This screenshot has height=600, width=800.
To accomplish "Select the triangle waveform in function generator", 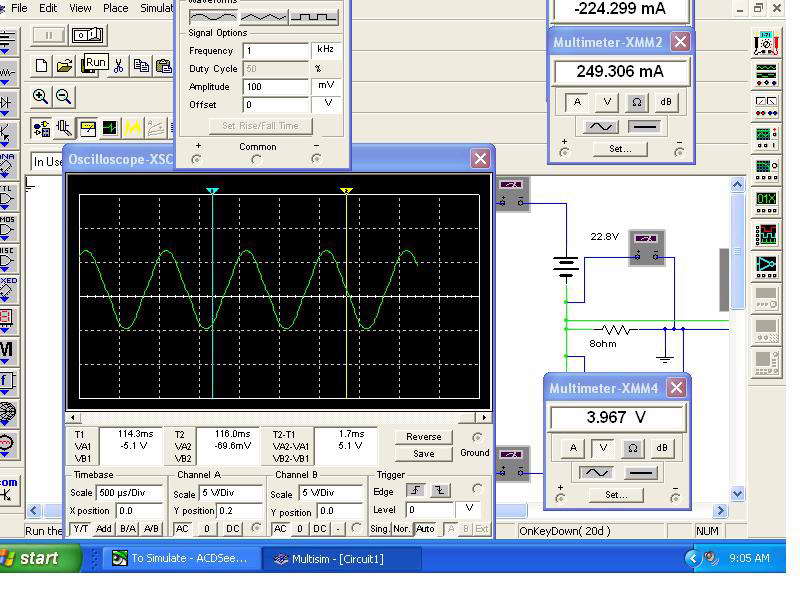I will click(263, 17).
